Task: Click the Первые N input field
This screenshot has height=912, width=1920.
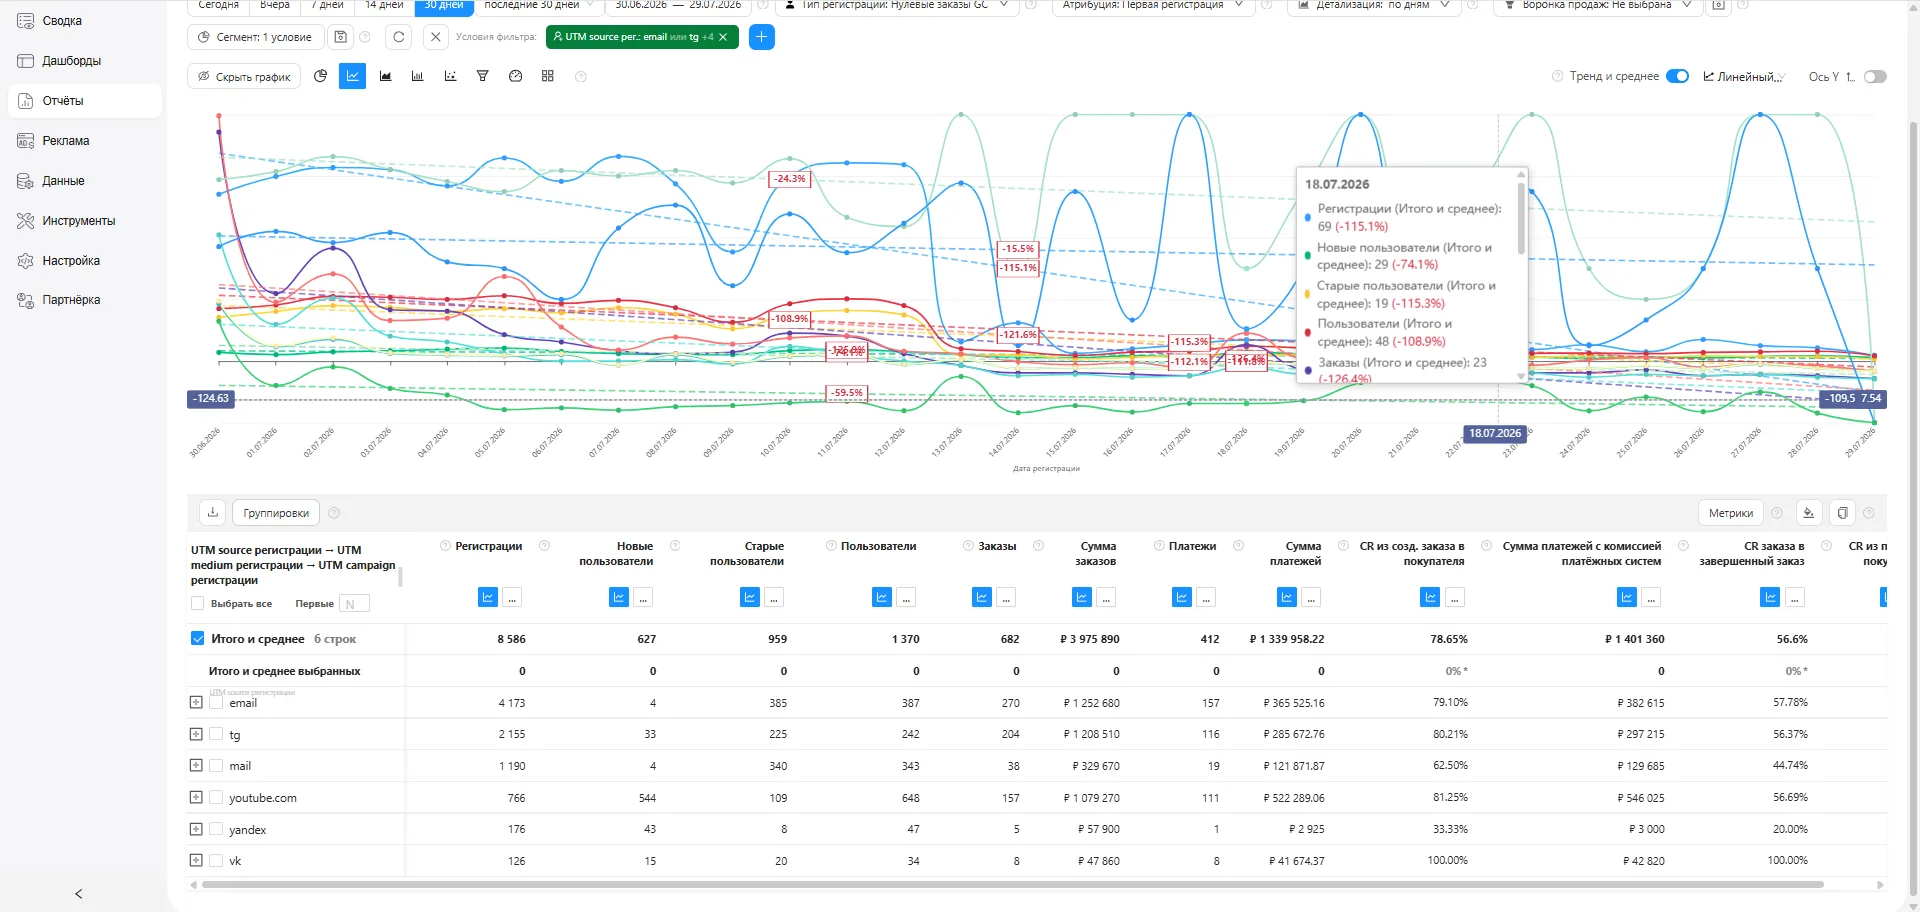Action: (354, 603)
